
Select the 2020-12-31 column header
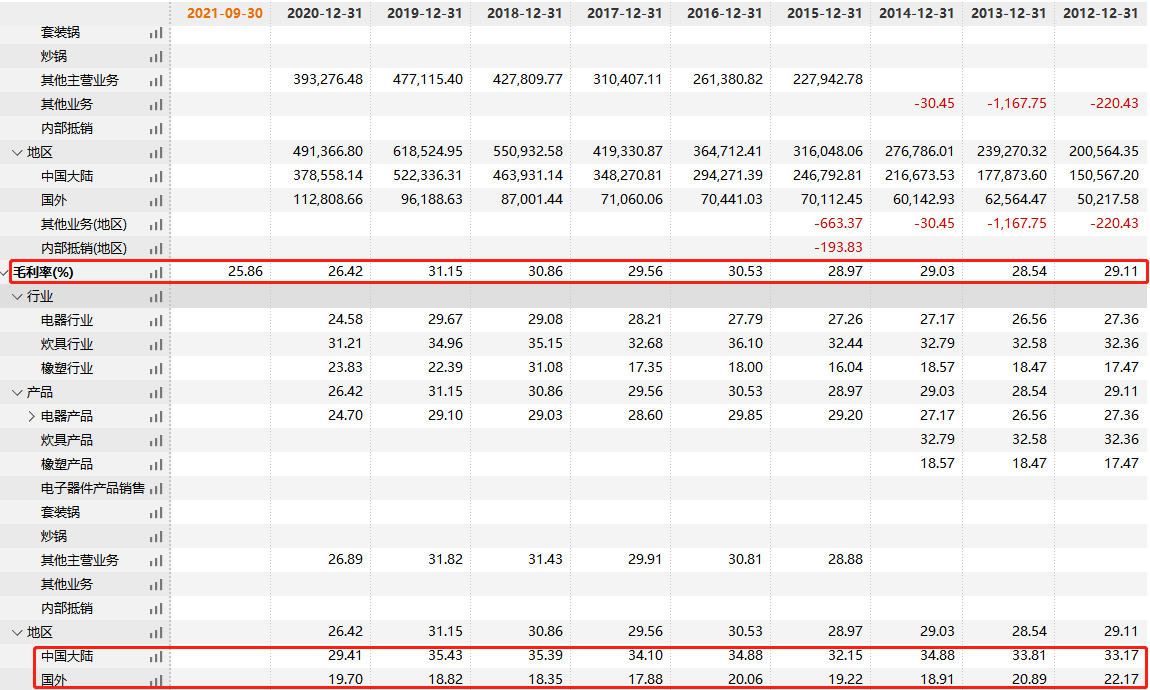(324, 13)
